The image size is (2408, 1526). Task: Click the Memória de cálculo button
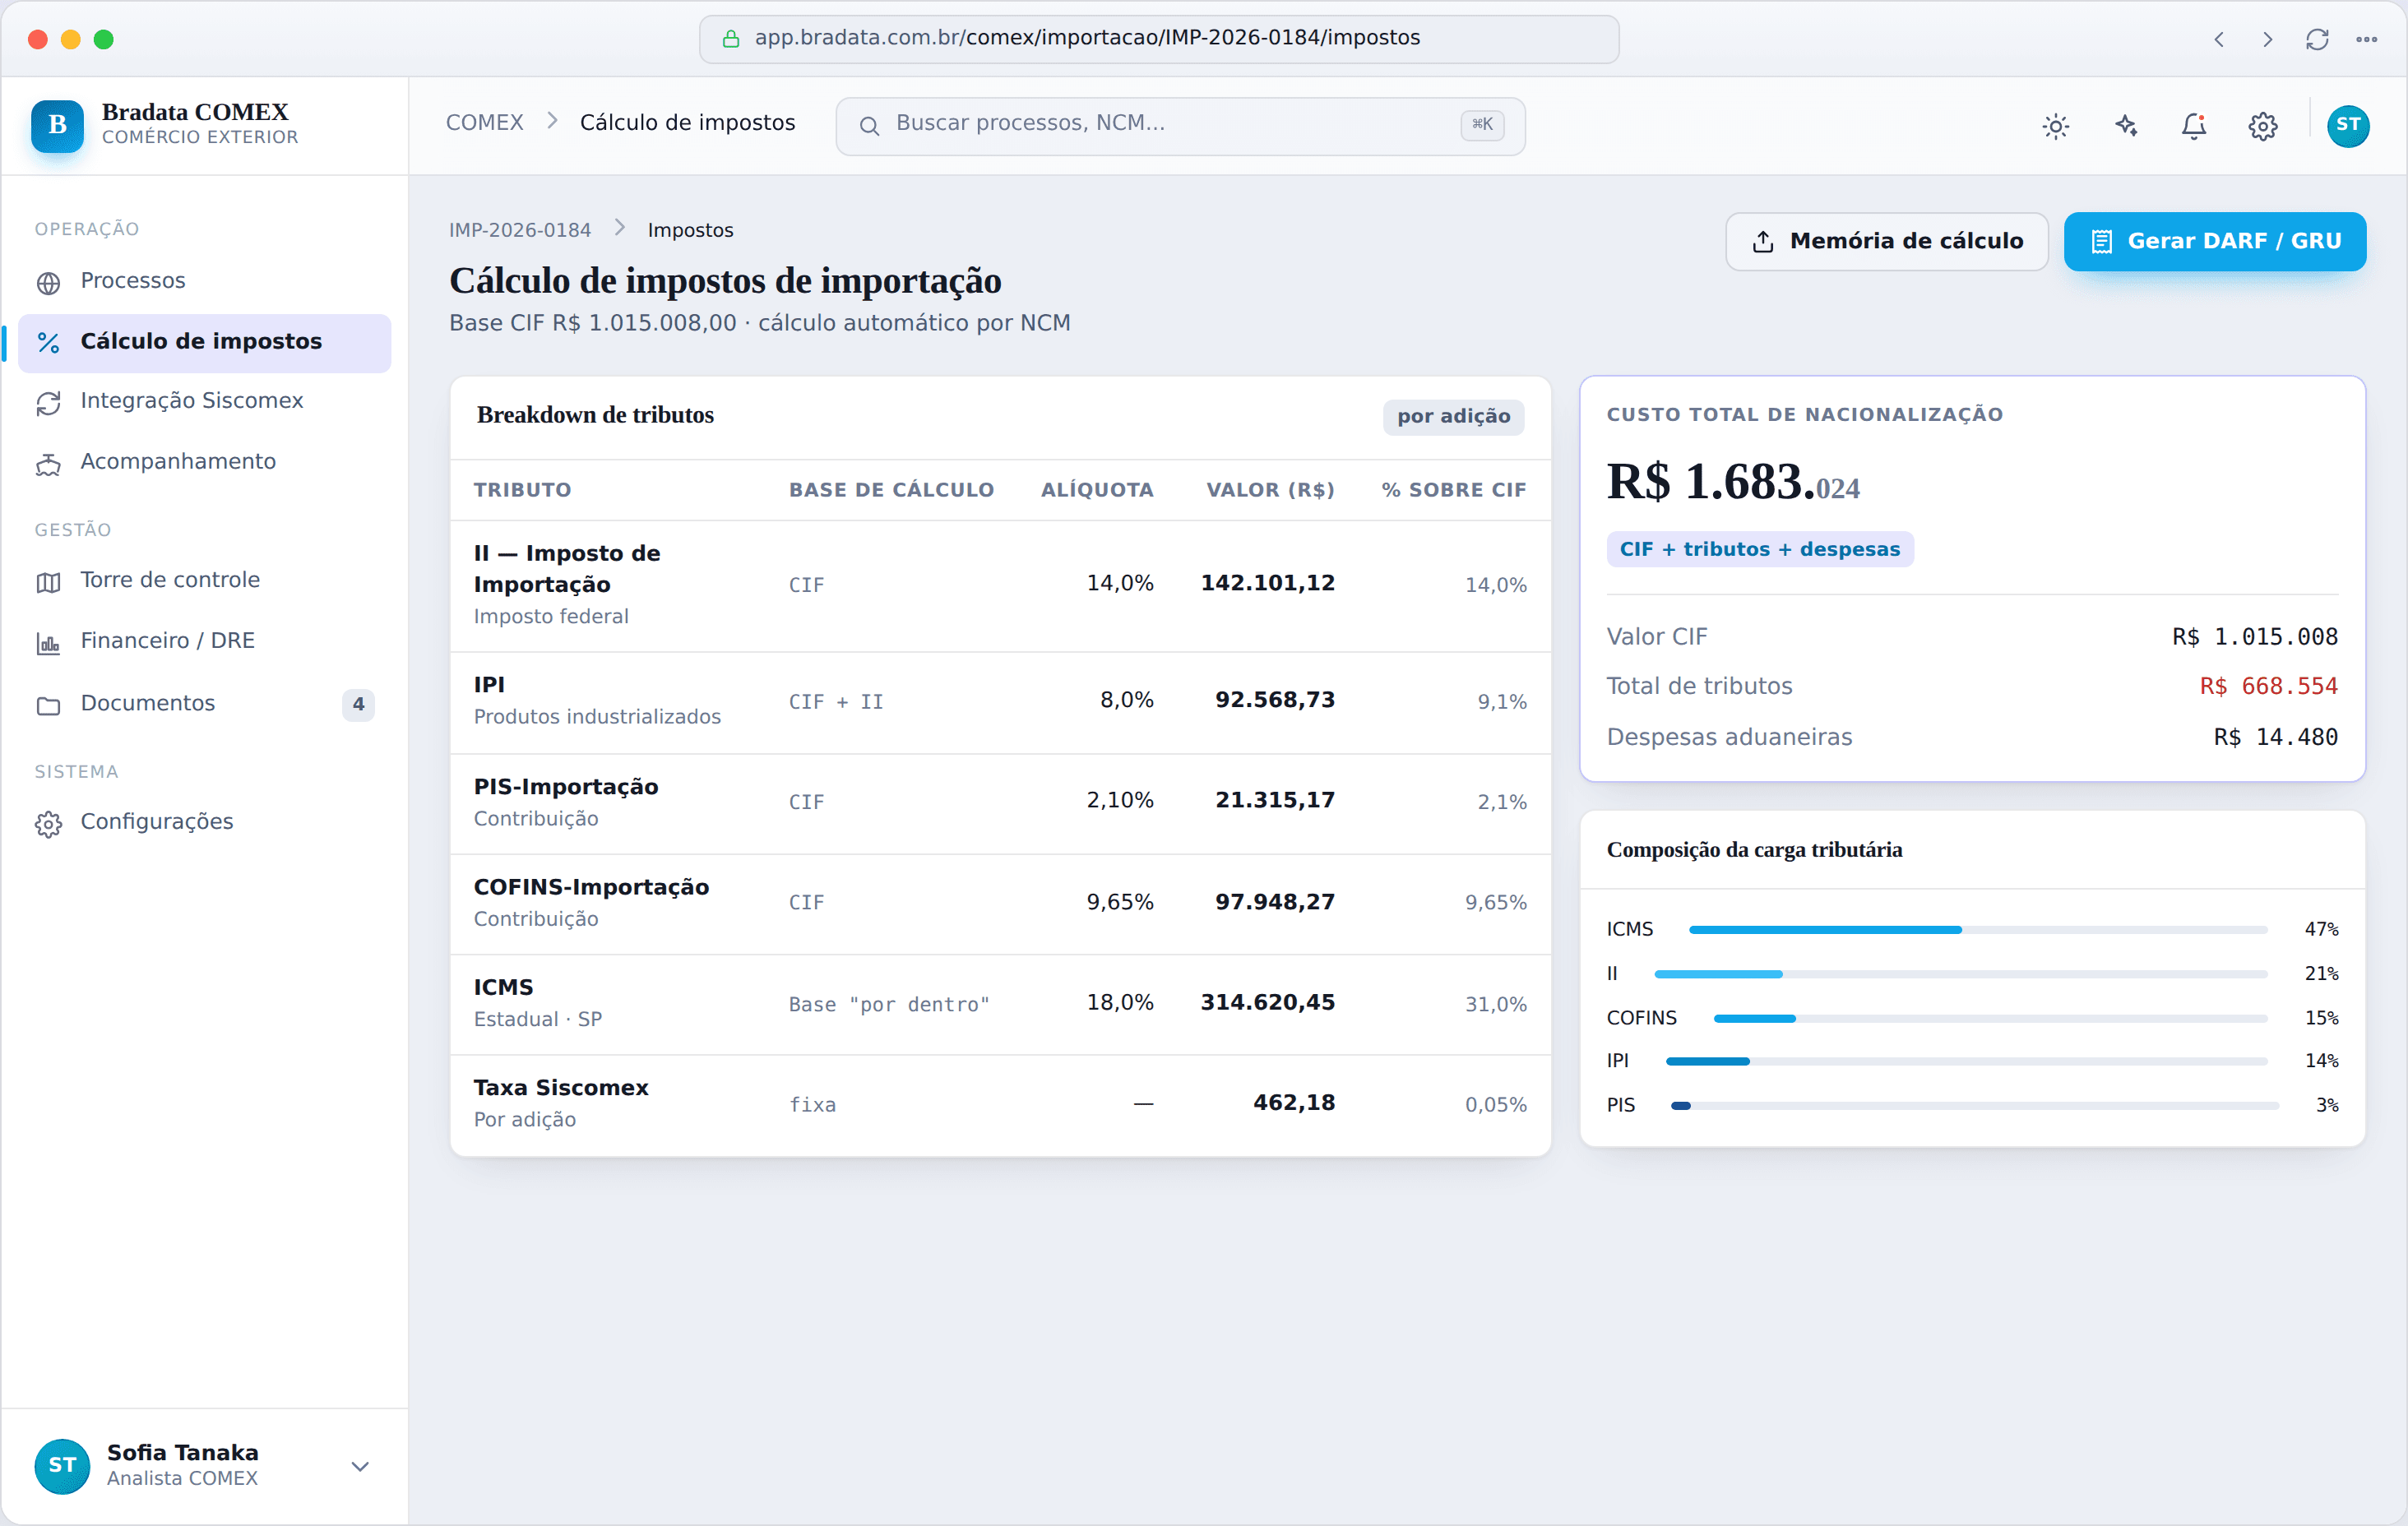(x=1886, y=241)
